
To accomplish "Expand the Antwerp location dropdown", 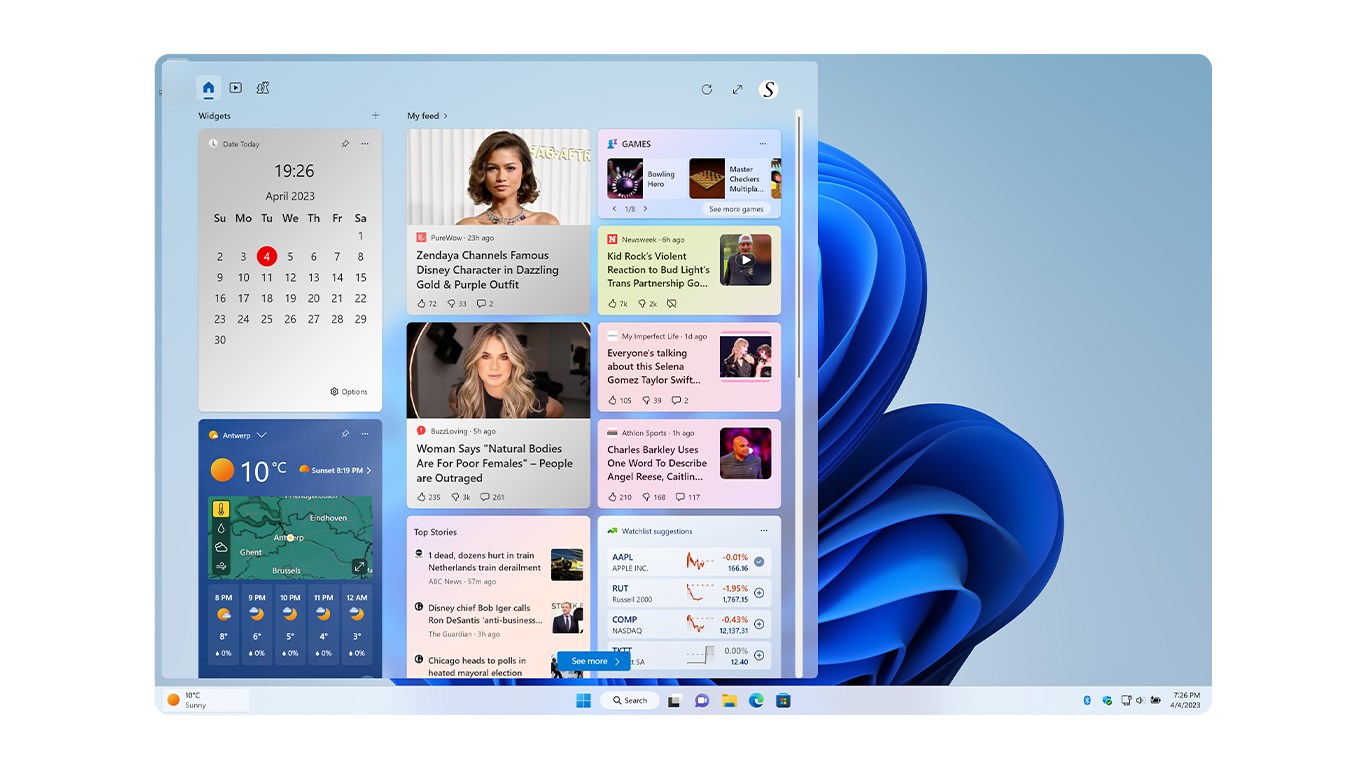I will [261, 435].
